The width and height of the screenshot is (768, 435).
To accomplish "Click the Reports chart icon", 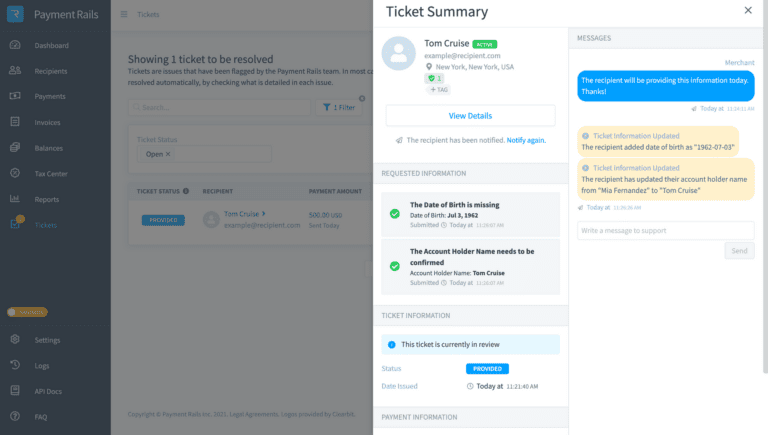I will coord(15,199).
